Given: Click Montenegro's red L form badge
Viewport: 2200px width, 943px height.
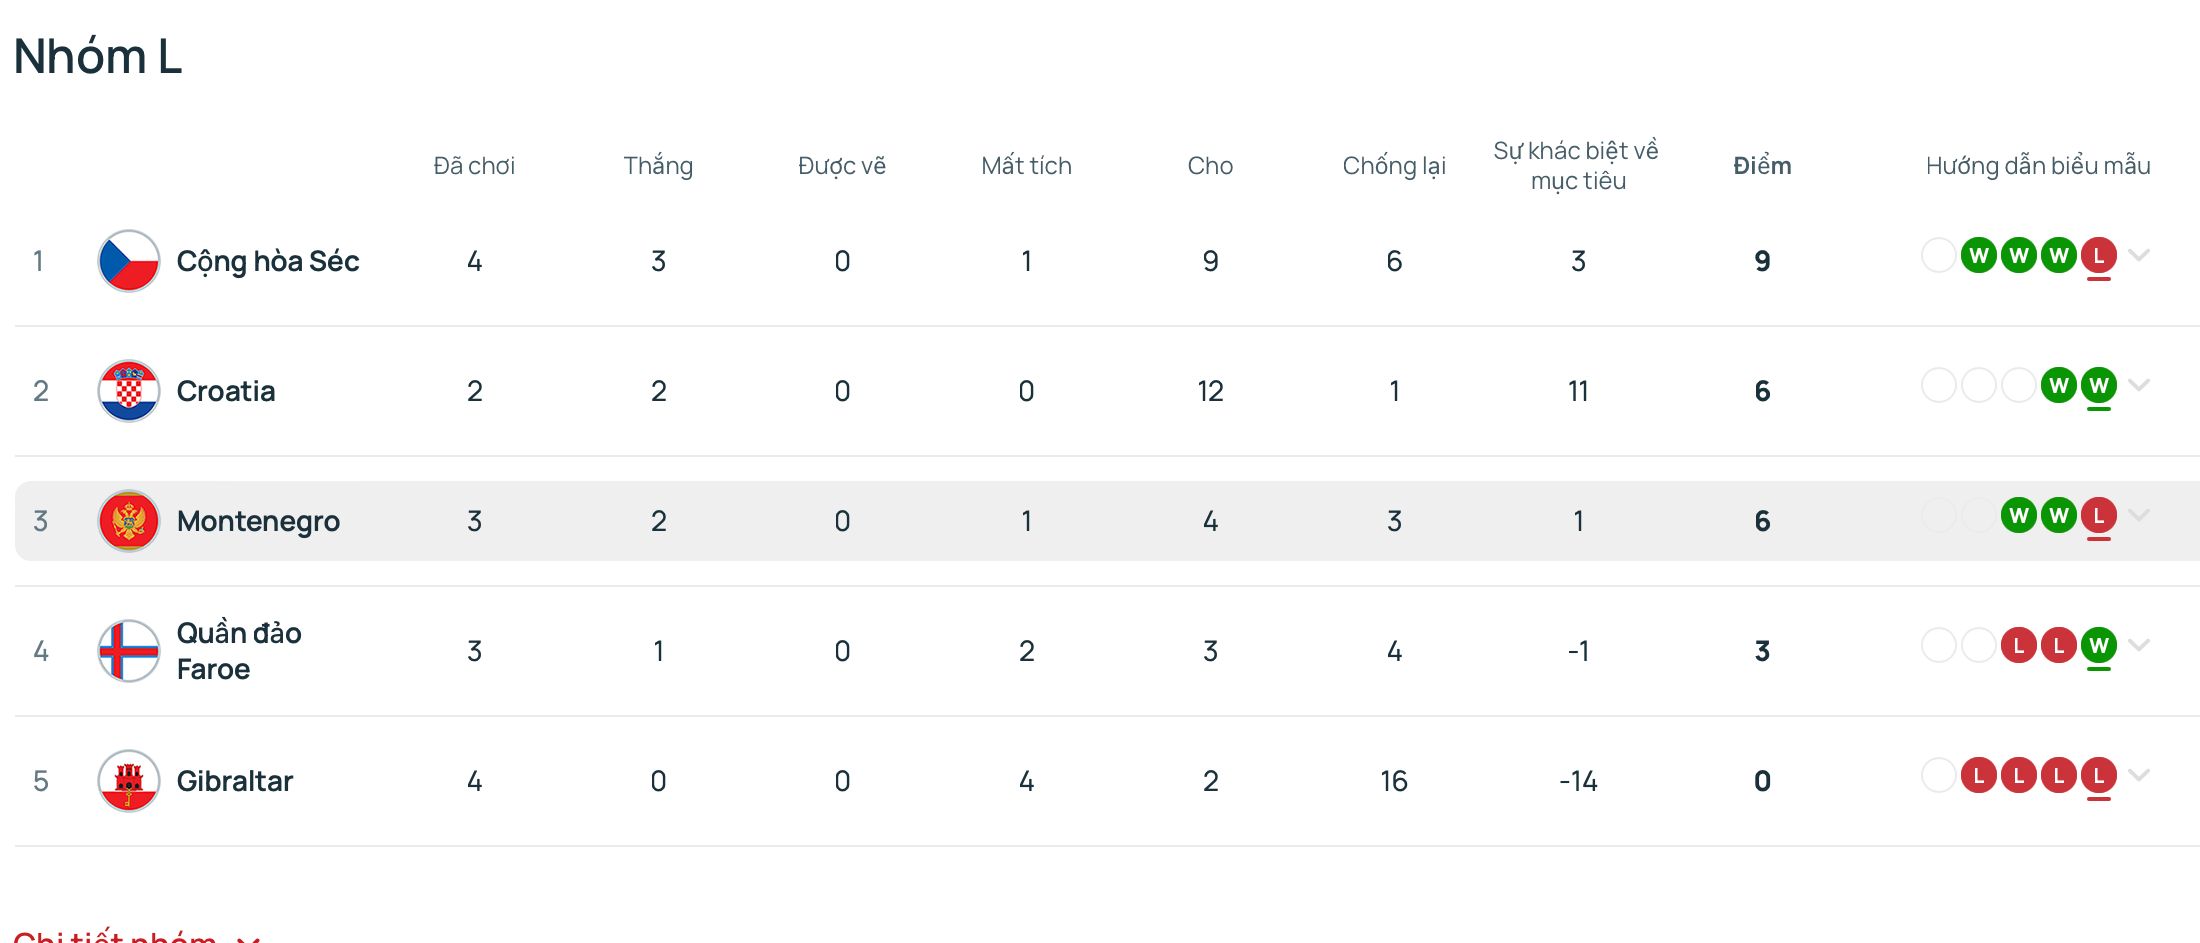Looking at the screenshot, I should (x=2099, y=516).
